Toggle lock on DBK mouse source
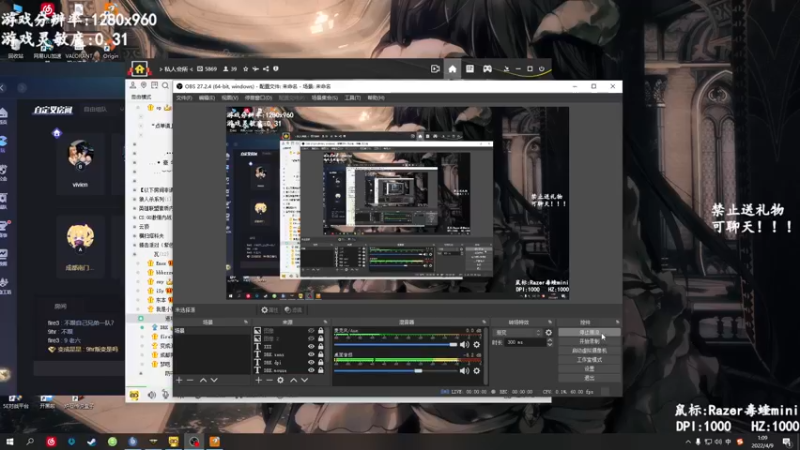The height and width of the screenshot is (450, 800). coord(321,370)
